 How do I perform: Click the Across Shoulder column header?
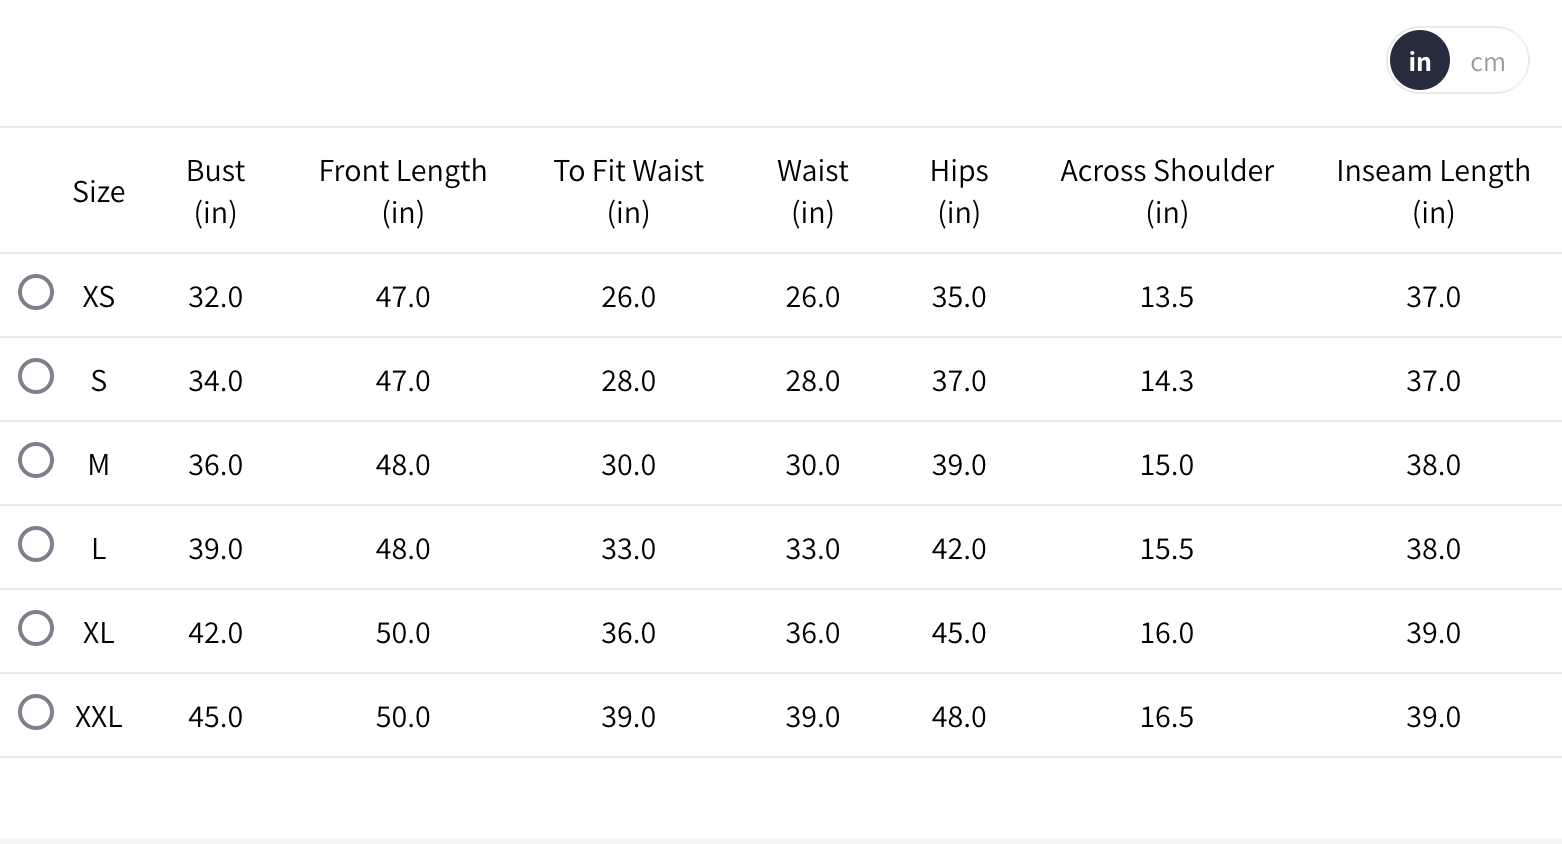point(1166,191)
